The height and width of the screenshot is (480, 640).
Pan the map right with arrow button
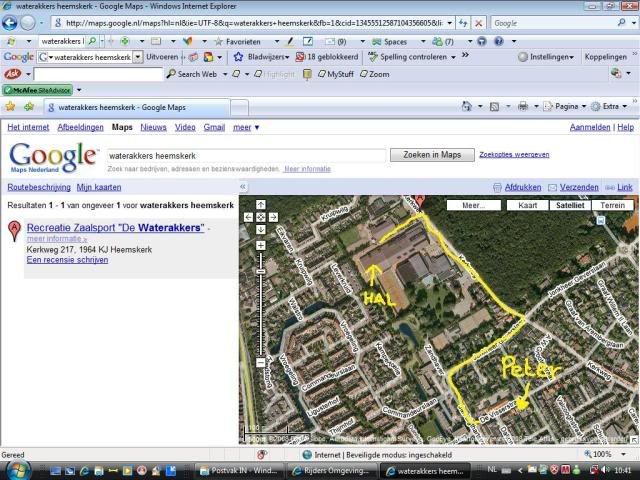(x=273, y=217)
